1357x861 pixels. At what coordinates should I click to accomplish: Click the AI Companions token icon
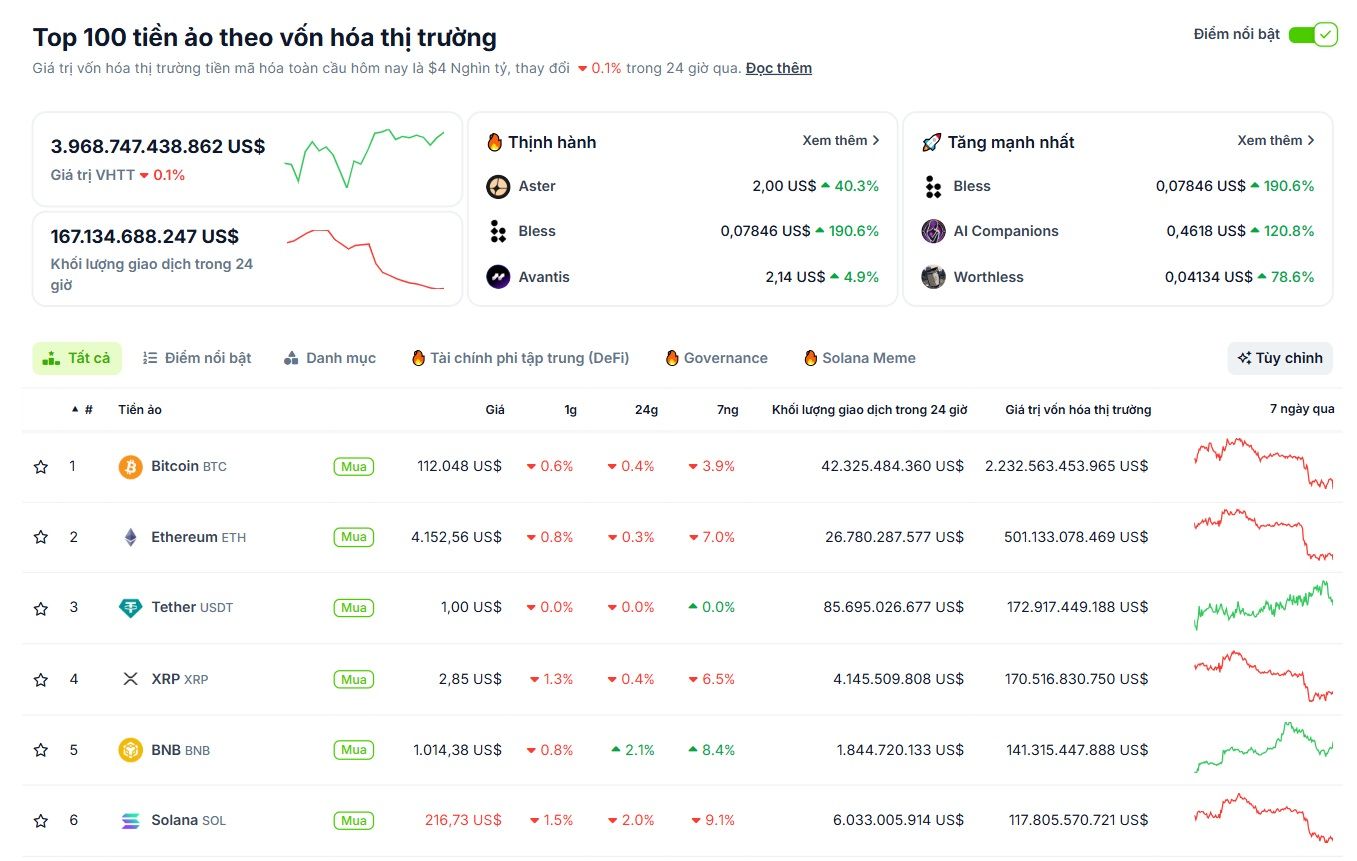[935, 231]
